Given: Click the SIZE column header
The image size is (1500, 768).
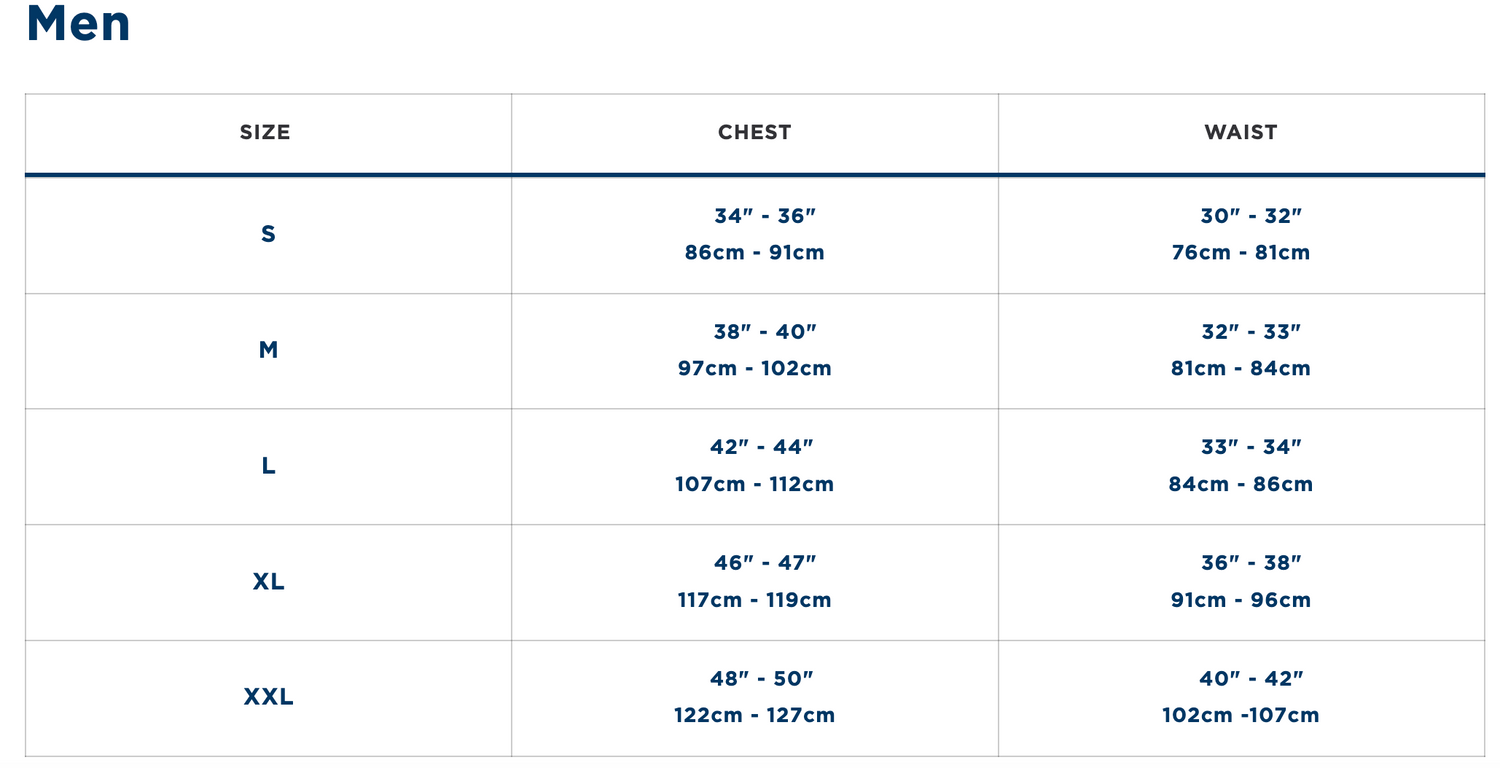Looking at the screenshot, I should [265, 132].
